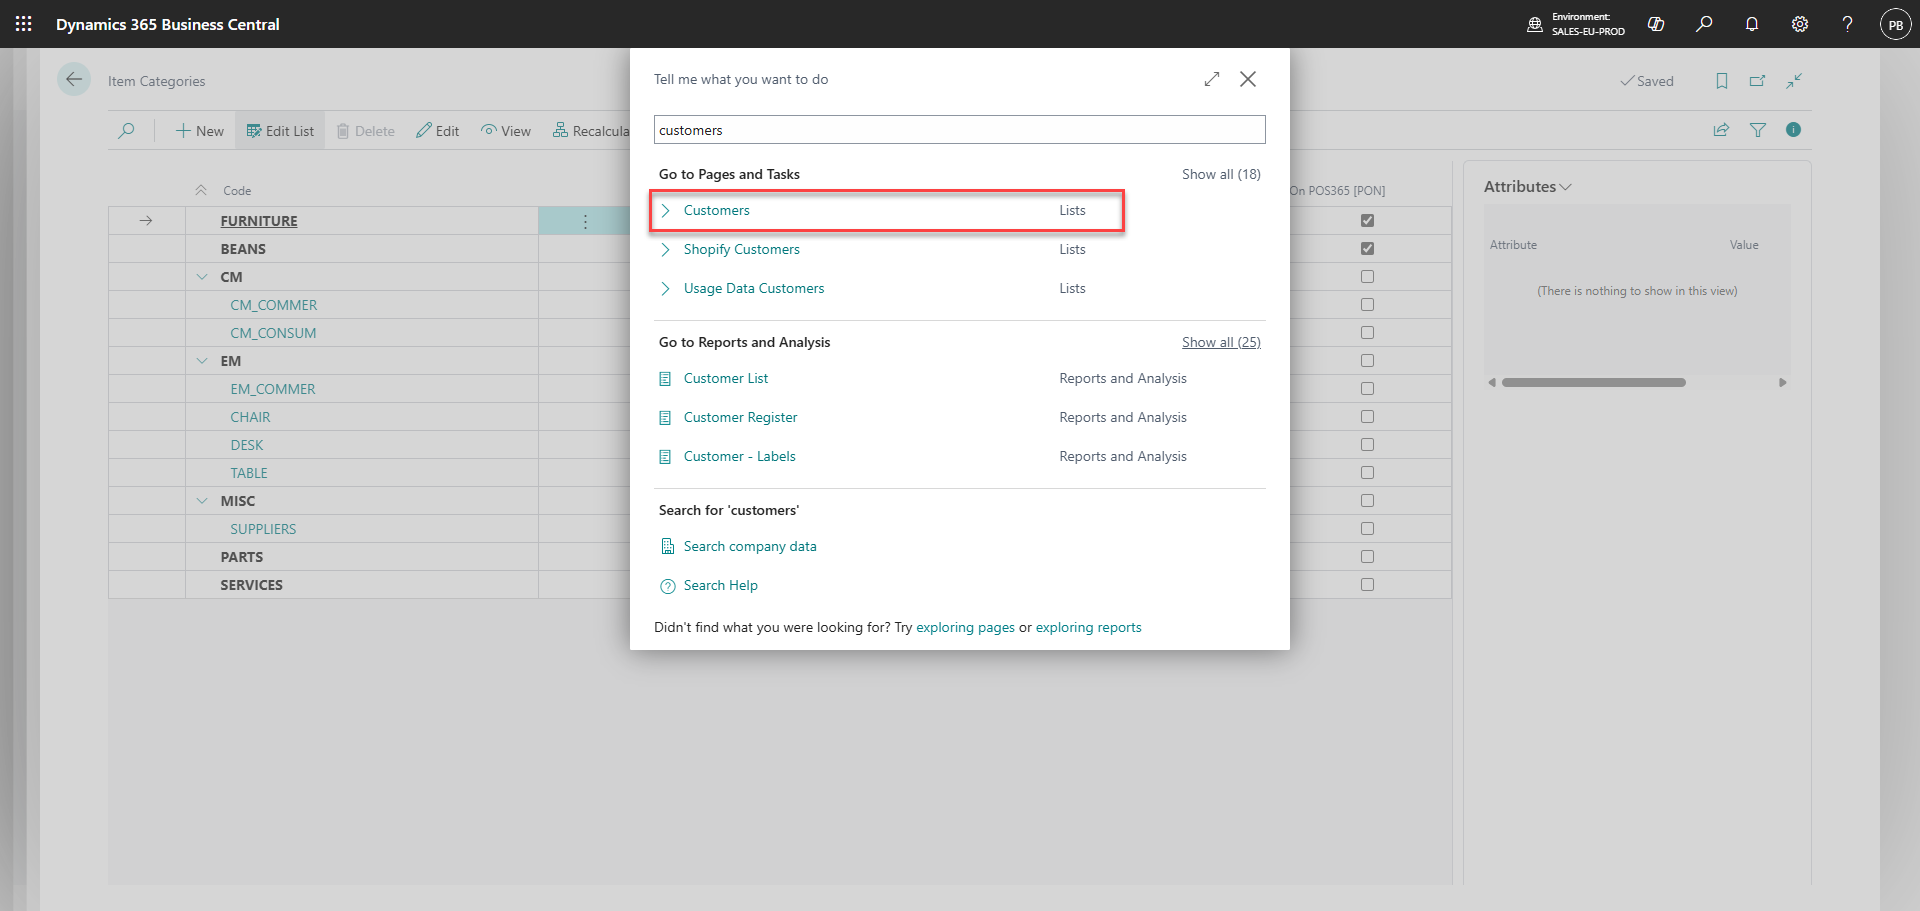Collapse the CM category

tap(202, 277)
